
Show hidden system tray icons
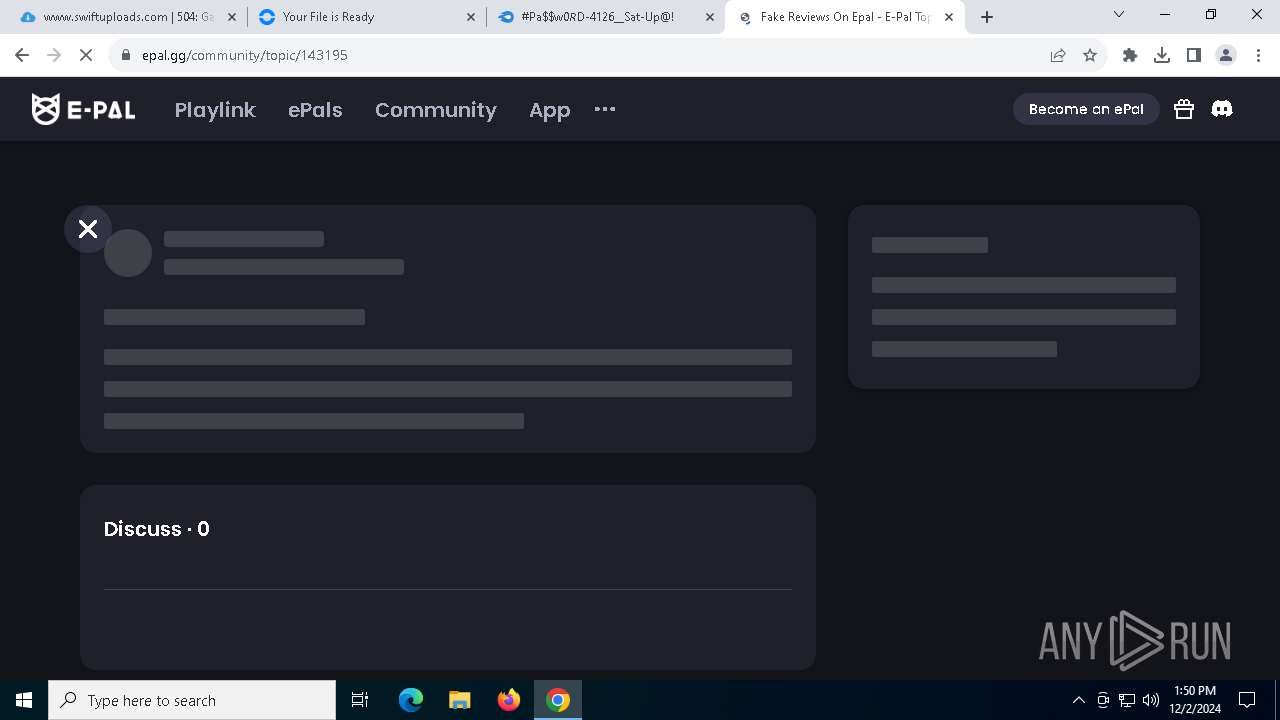1079,700
